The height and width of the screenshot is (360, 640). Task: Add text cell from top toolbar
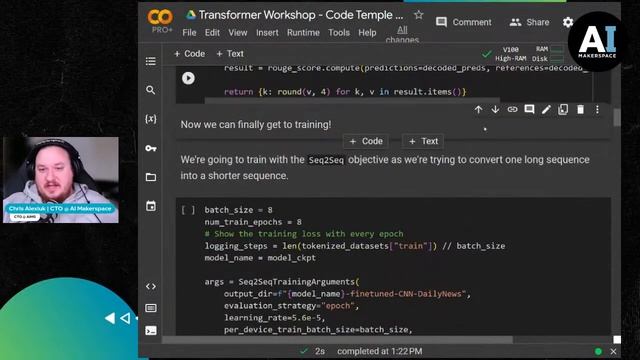(230, 54)
